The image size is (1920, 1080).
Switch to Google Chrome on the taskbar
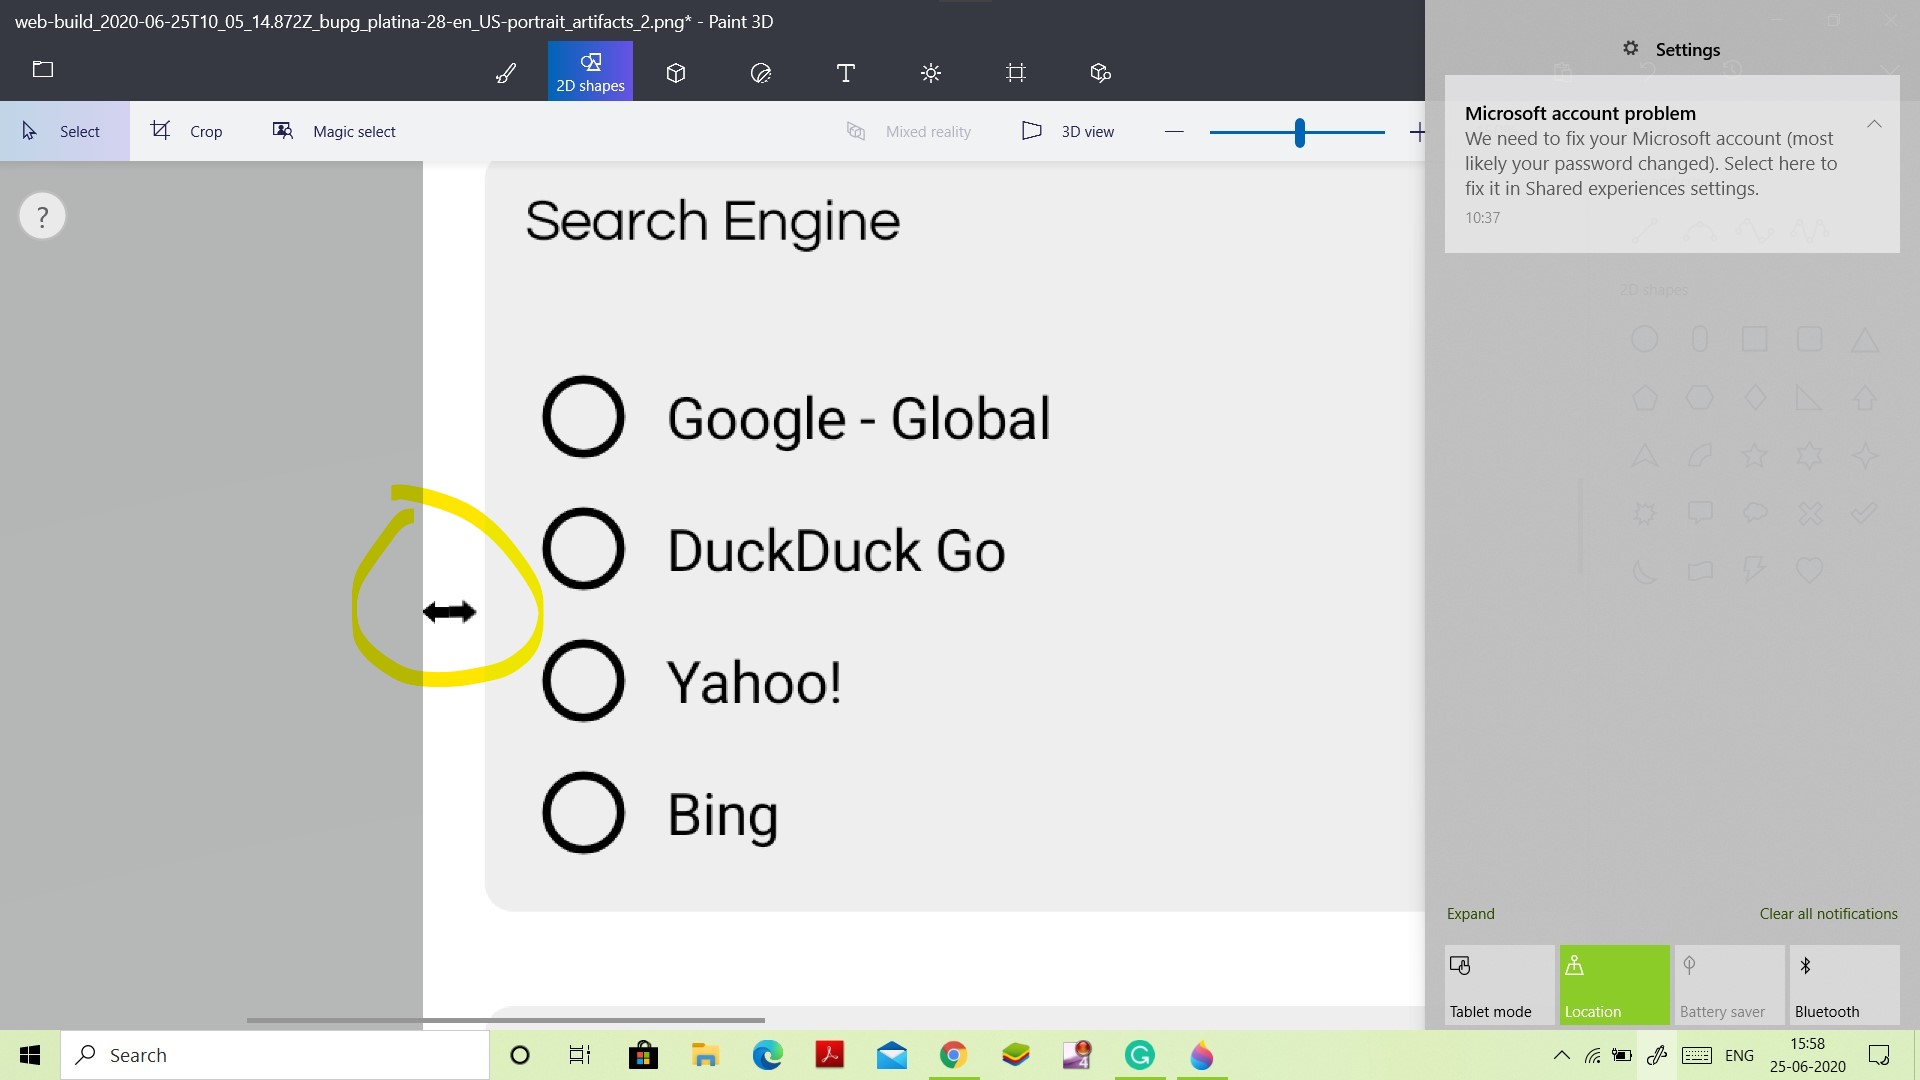point(953,1055)
